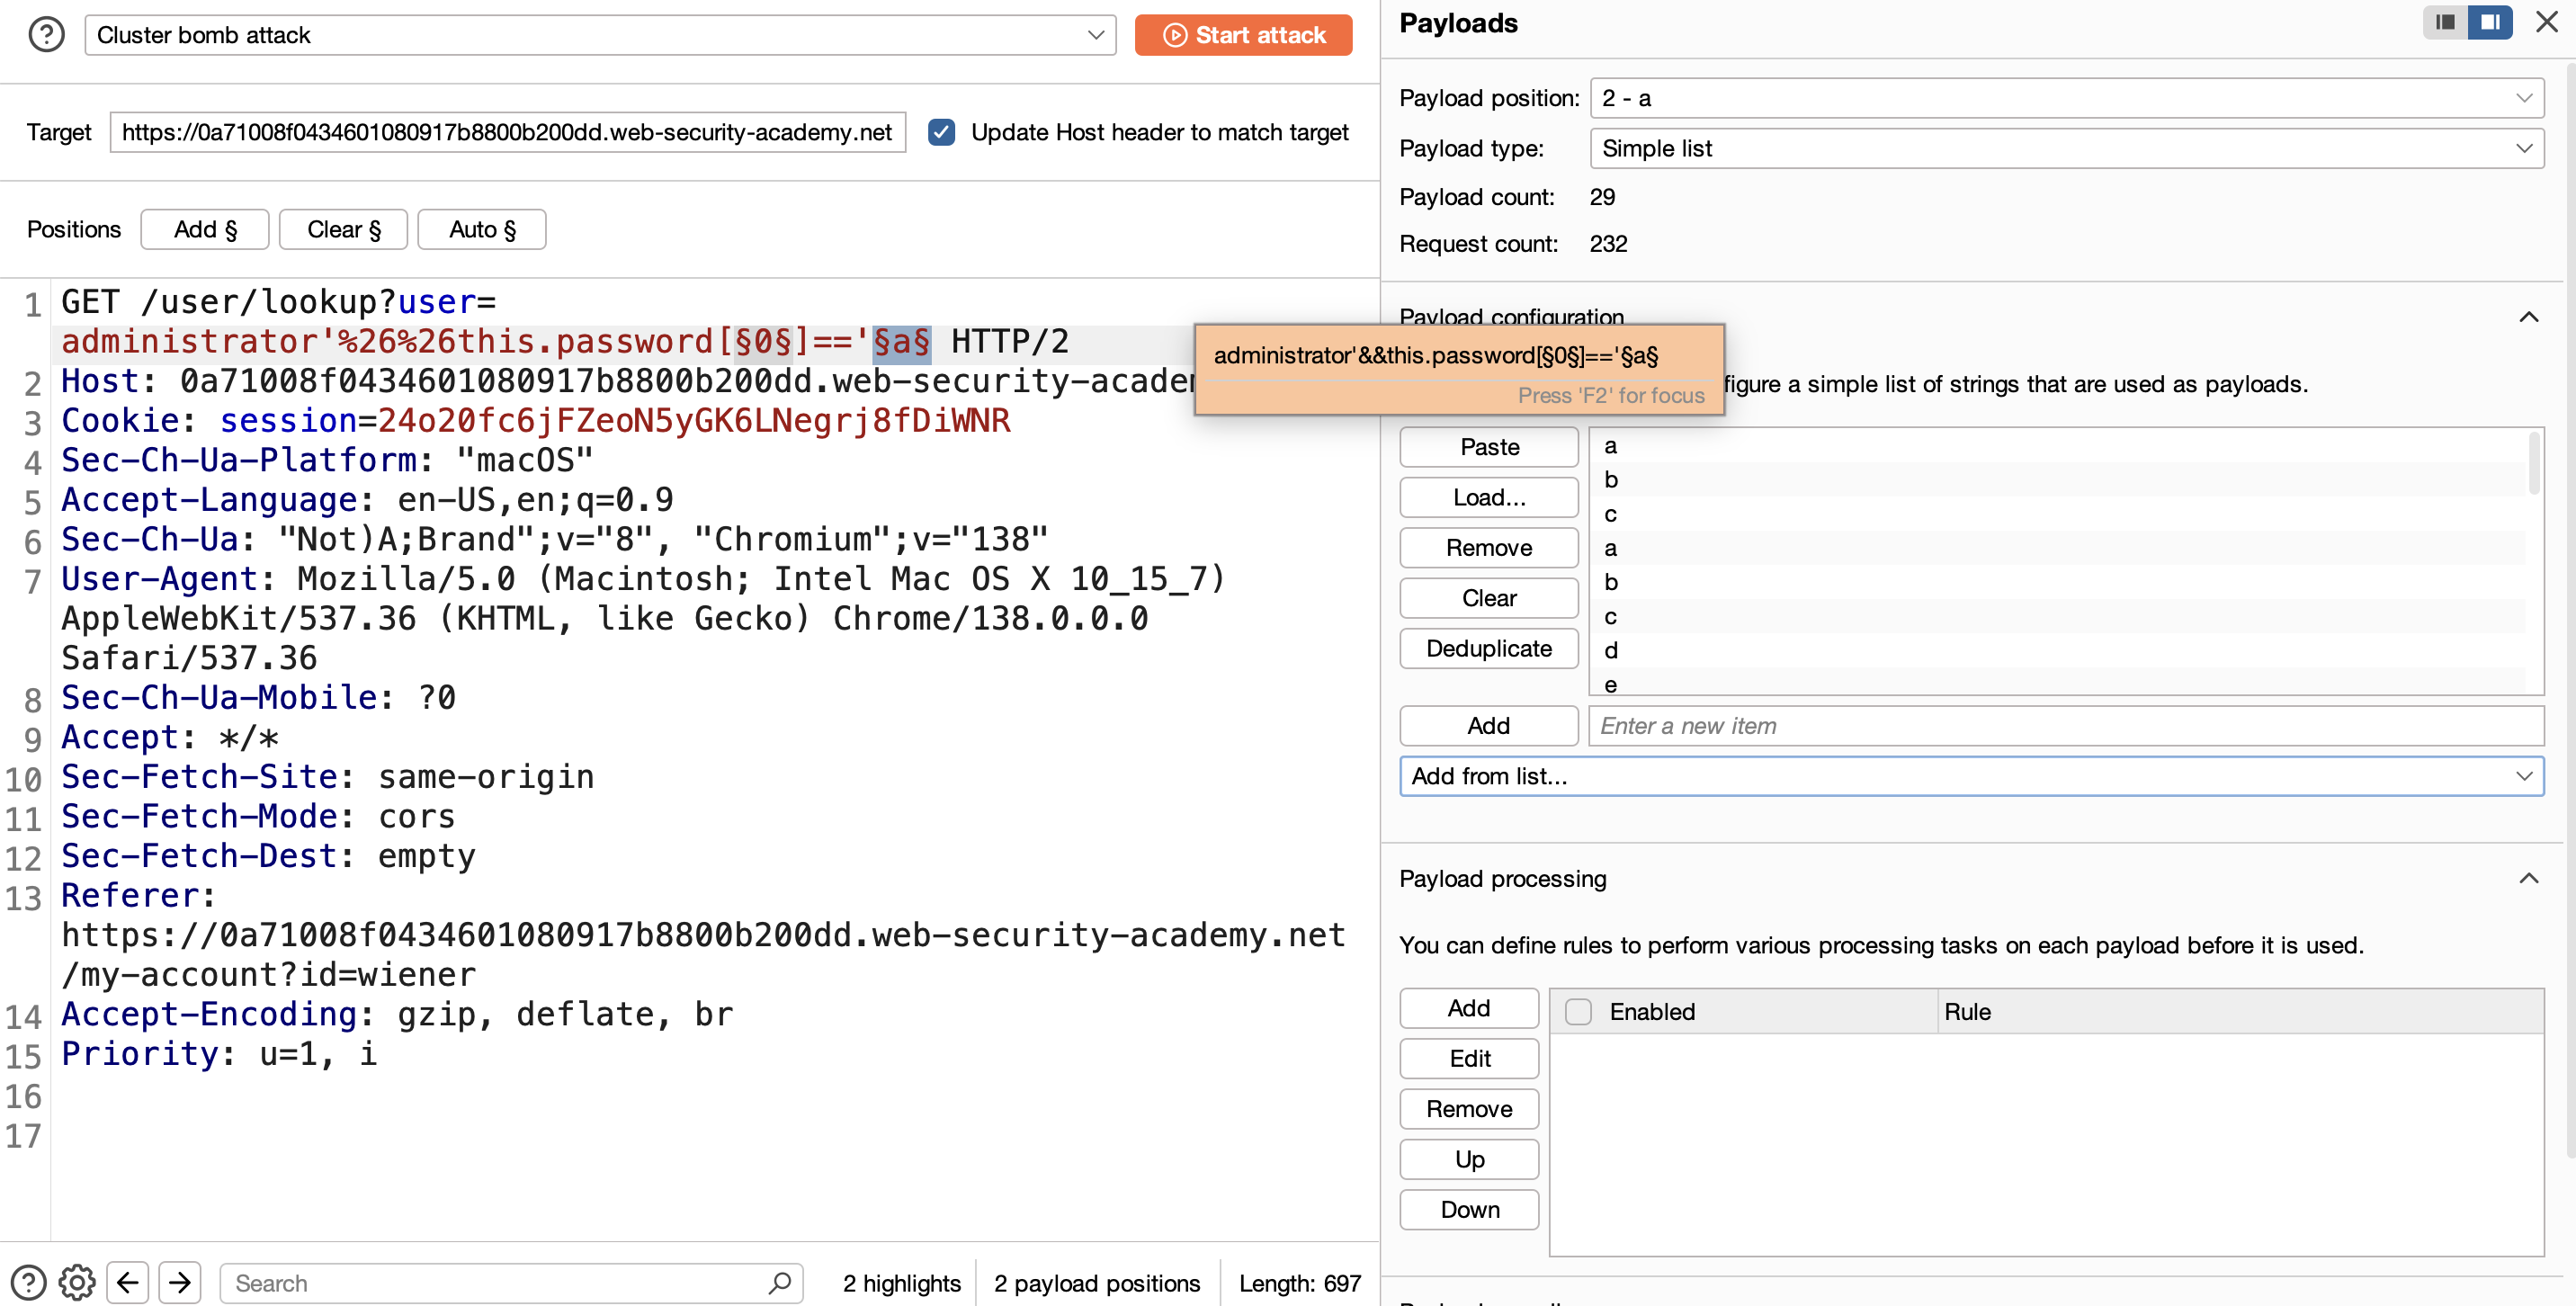
Task: Click the highlighted §a§ payload marker
Action: (x=902, y=342)
